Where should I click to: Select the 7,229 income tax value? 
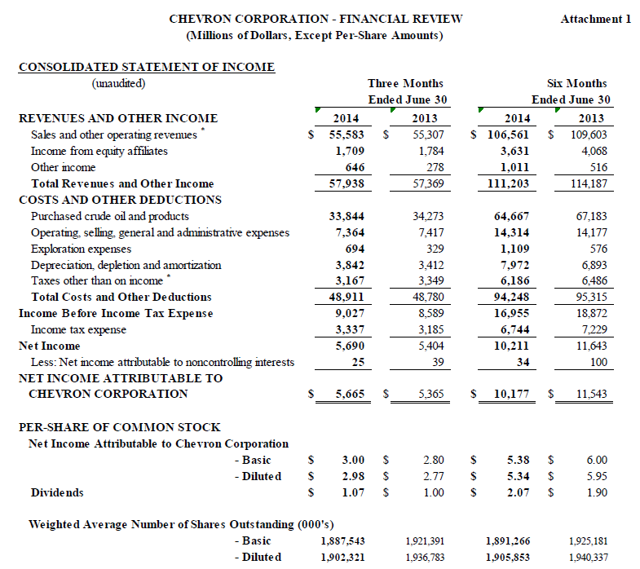[x=594, y=329]
